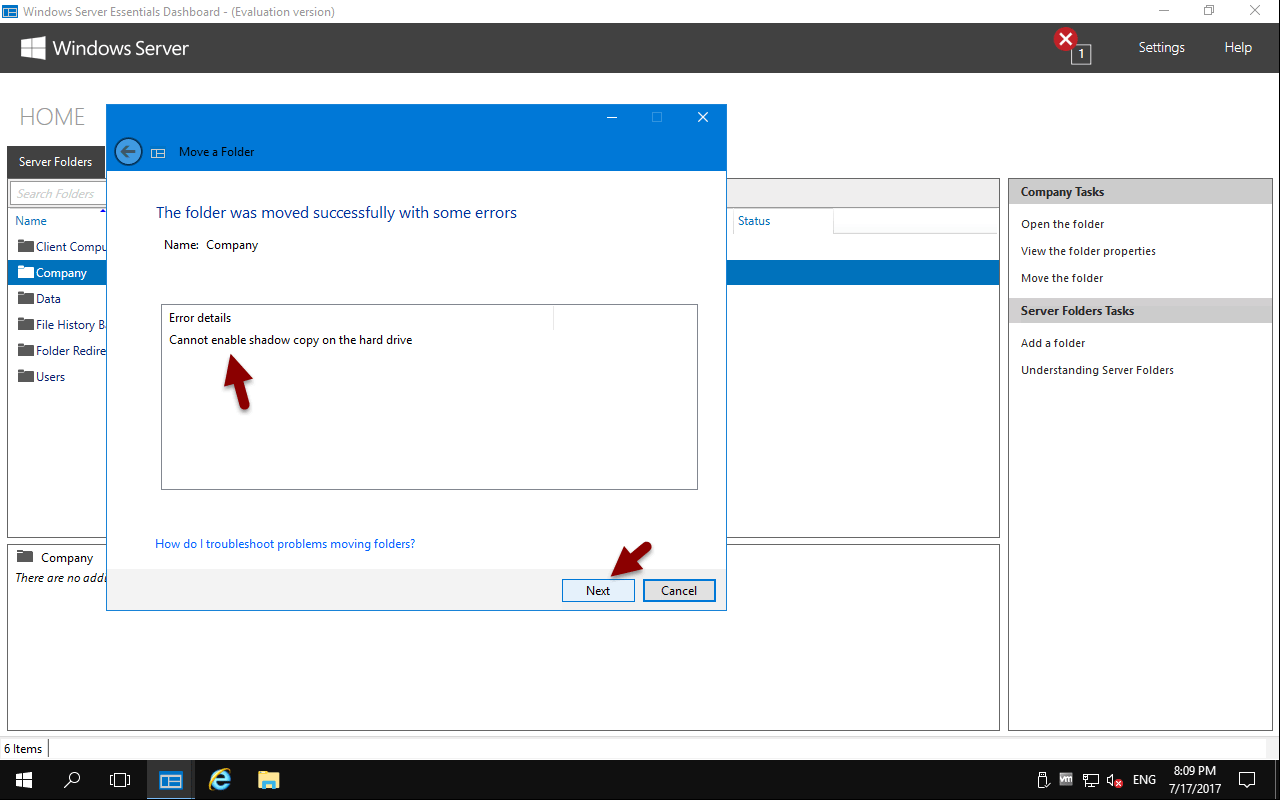The height and width of the screenshot is (800, 1280).
Task: Click the Server Folders Tasks section header
Action: pyautogui.click(x=1140, y=311)
